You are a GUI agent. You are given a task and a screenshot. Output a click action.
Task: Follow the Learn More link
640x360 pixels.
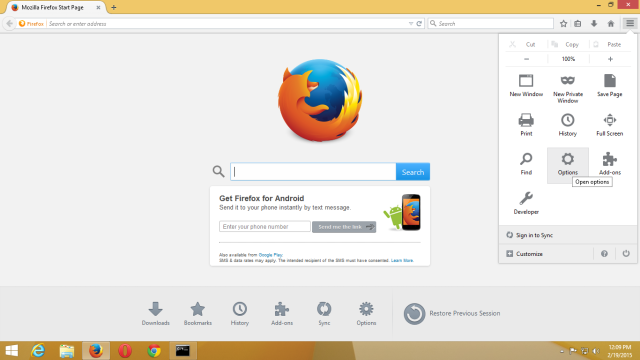(402, 260)
